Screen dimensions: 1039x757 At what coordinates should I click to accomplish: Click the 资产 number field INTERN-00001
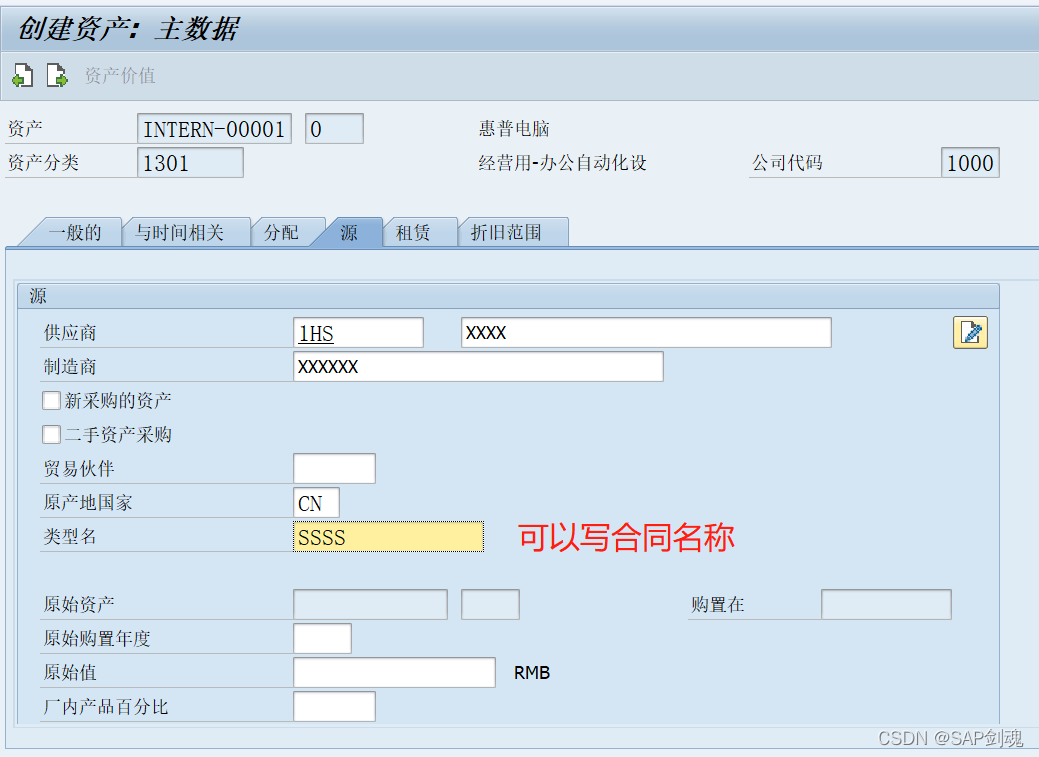click(x=214, y=129)
